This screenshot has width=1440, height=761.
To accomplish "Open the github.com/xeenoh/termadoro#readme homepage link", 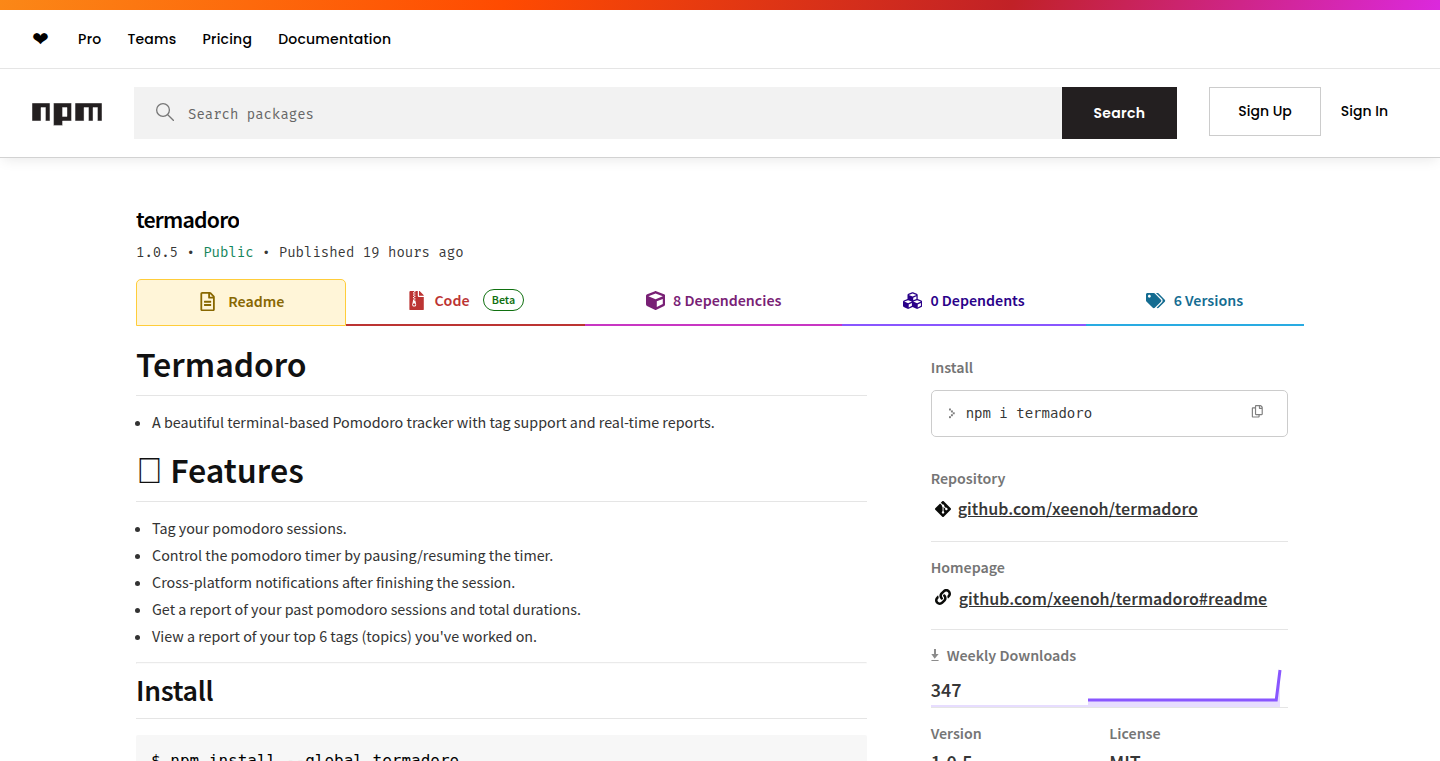I will coord(1113,599).
